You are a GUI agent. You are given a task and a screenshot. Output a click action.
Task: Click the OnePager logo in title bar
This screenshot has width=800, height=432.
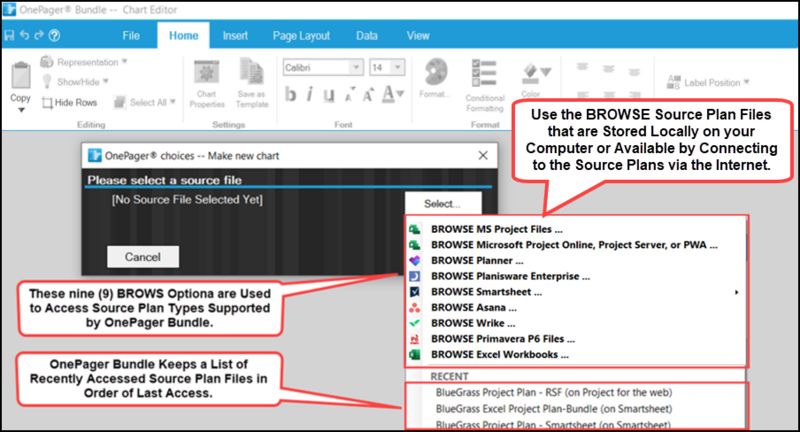pos(9,9)
